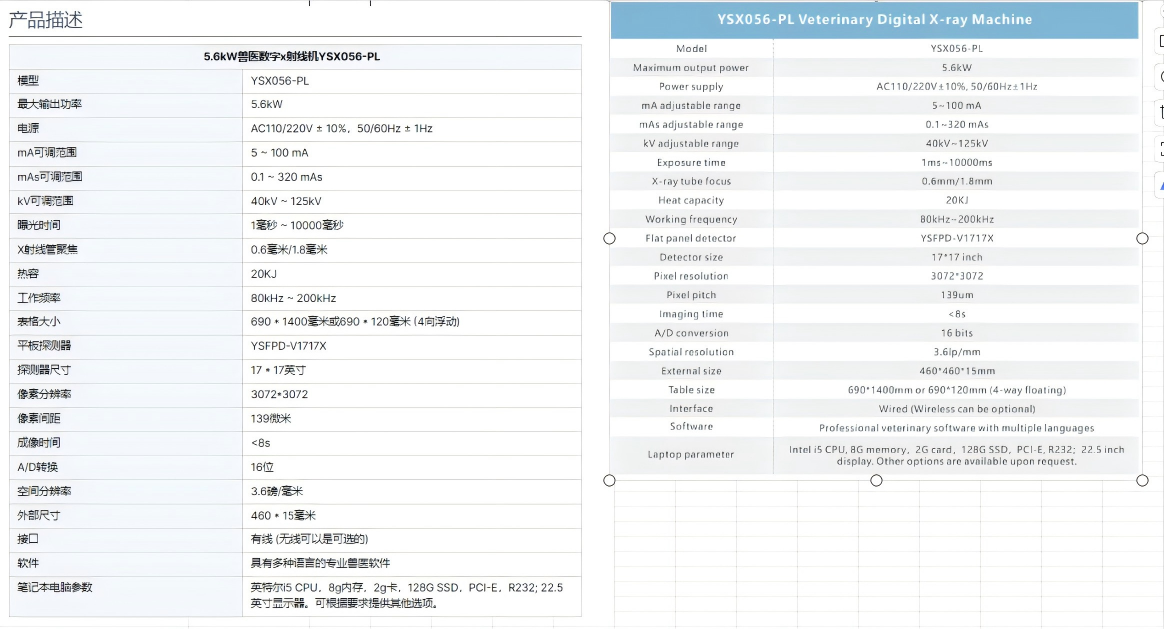Click the value 17*17 inch
Image resolution: width=1164 pixels, height=629 pixels.
(x=957, y=257)
